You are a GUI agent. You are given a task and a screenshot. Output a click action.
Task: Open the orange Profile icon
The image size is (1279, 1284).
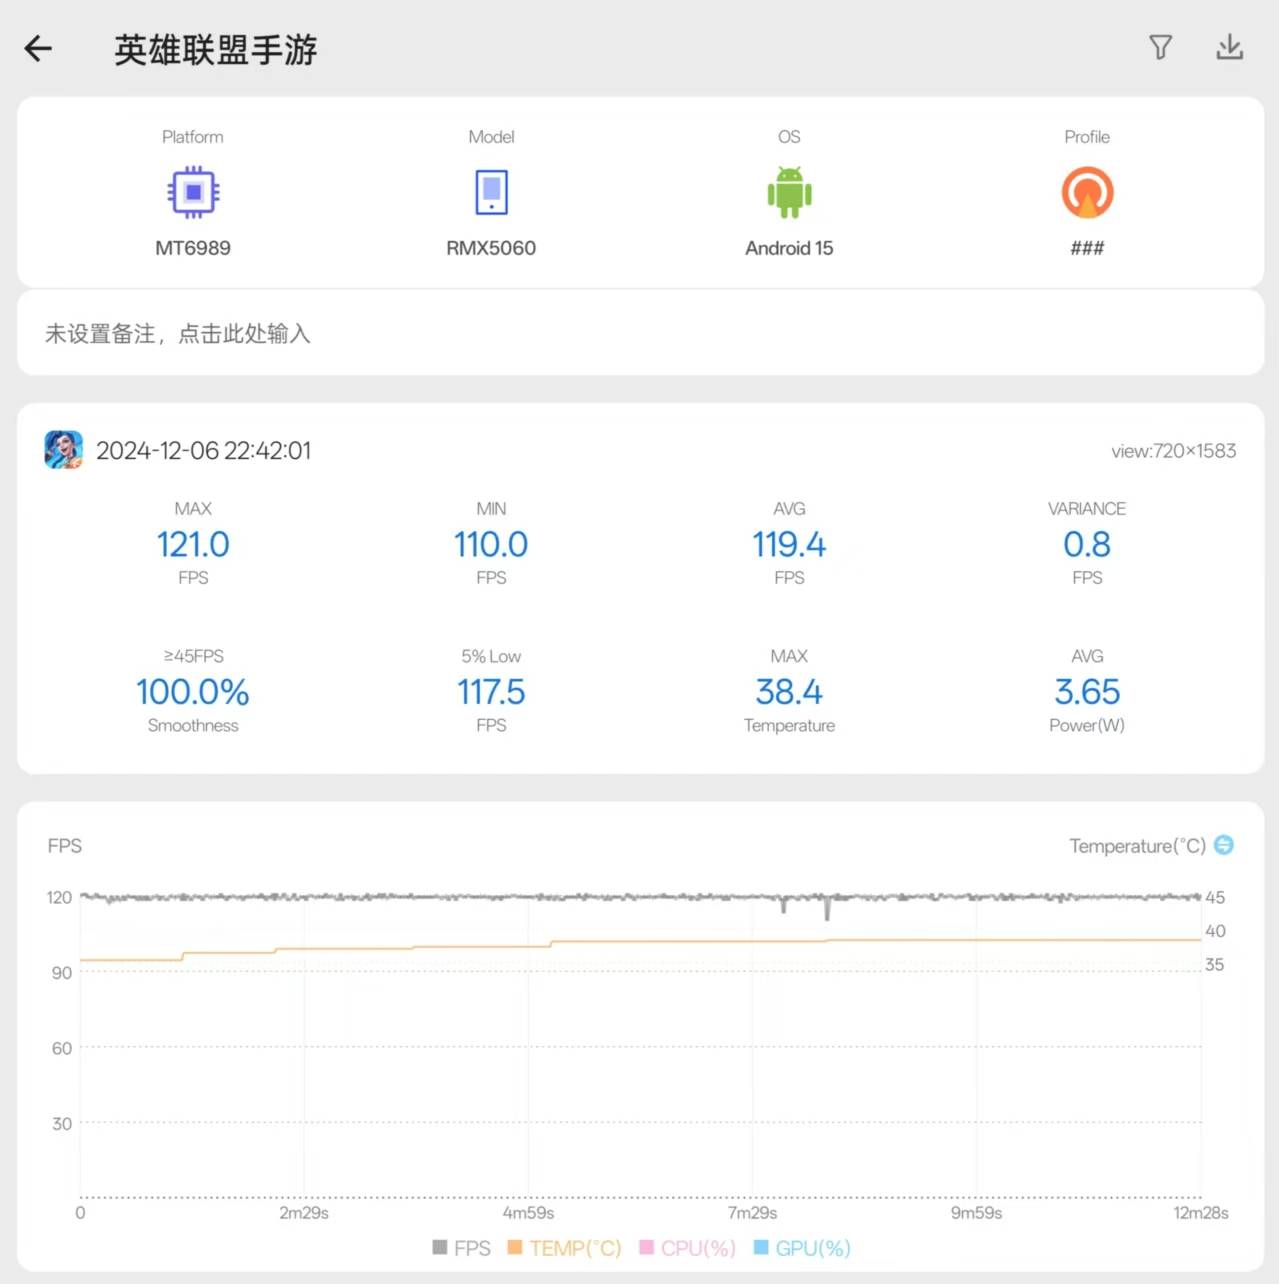[1087, 192]
